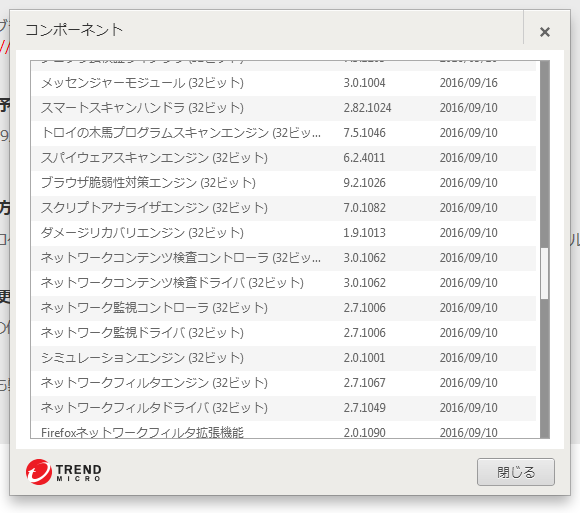Select the トロイの木馬プログラムスキャンエンジン row

coord(284,133)
